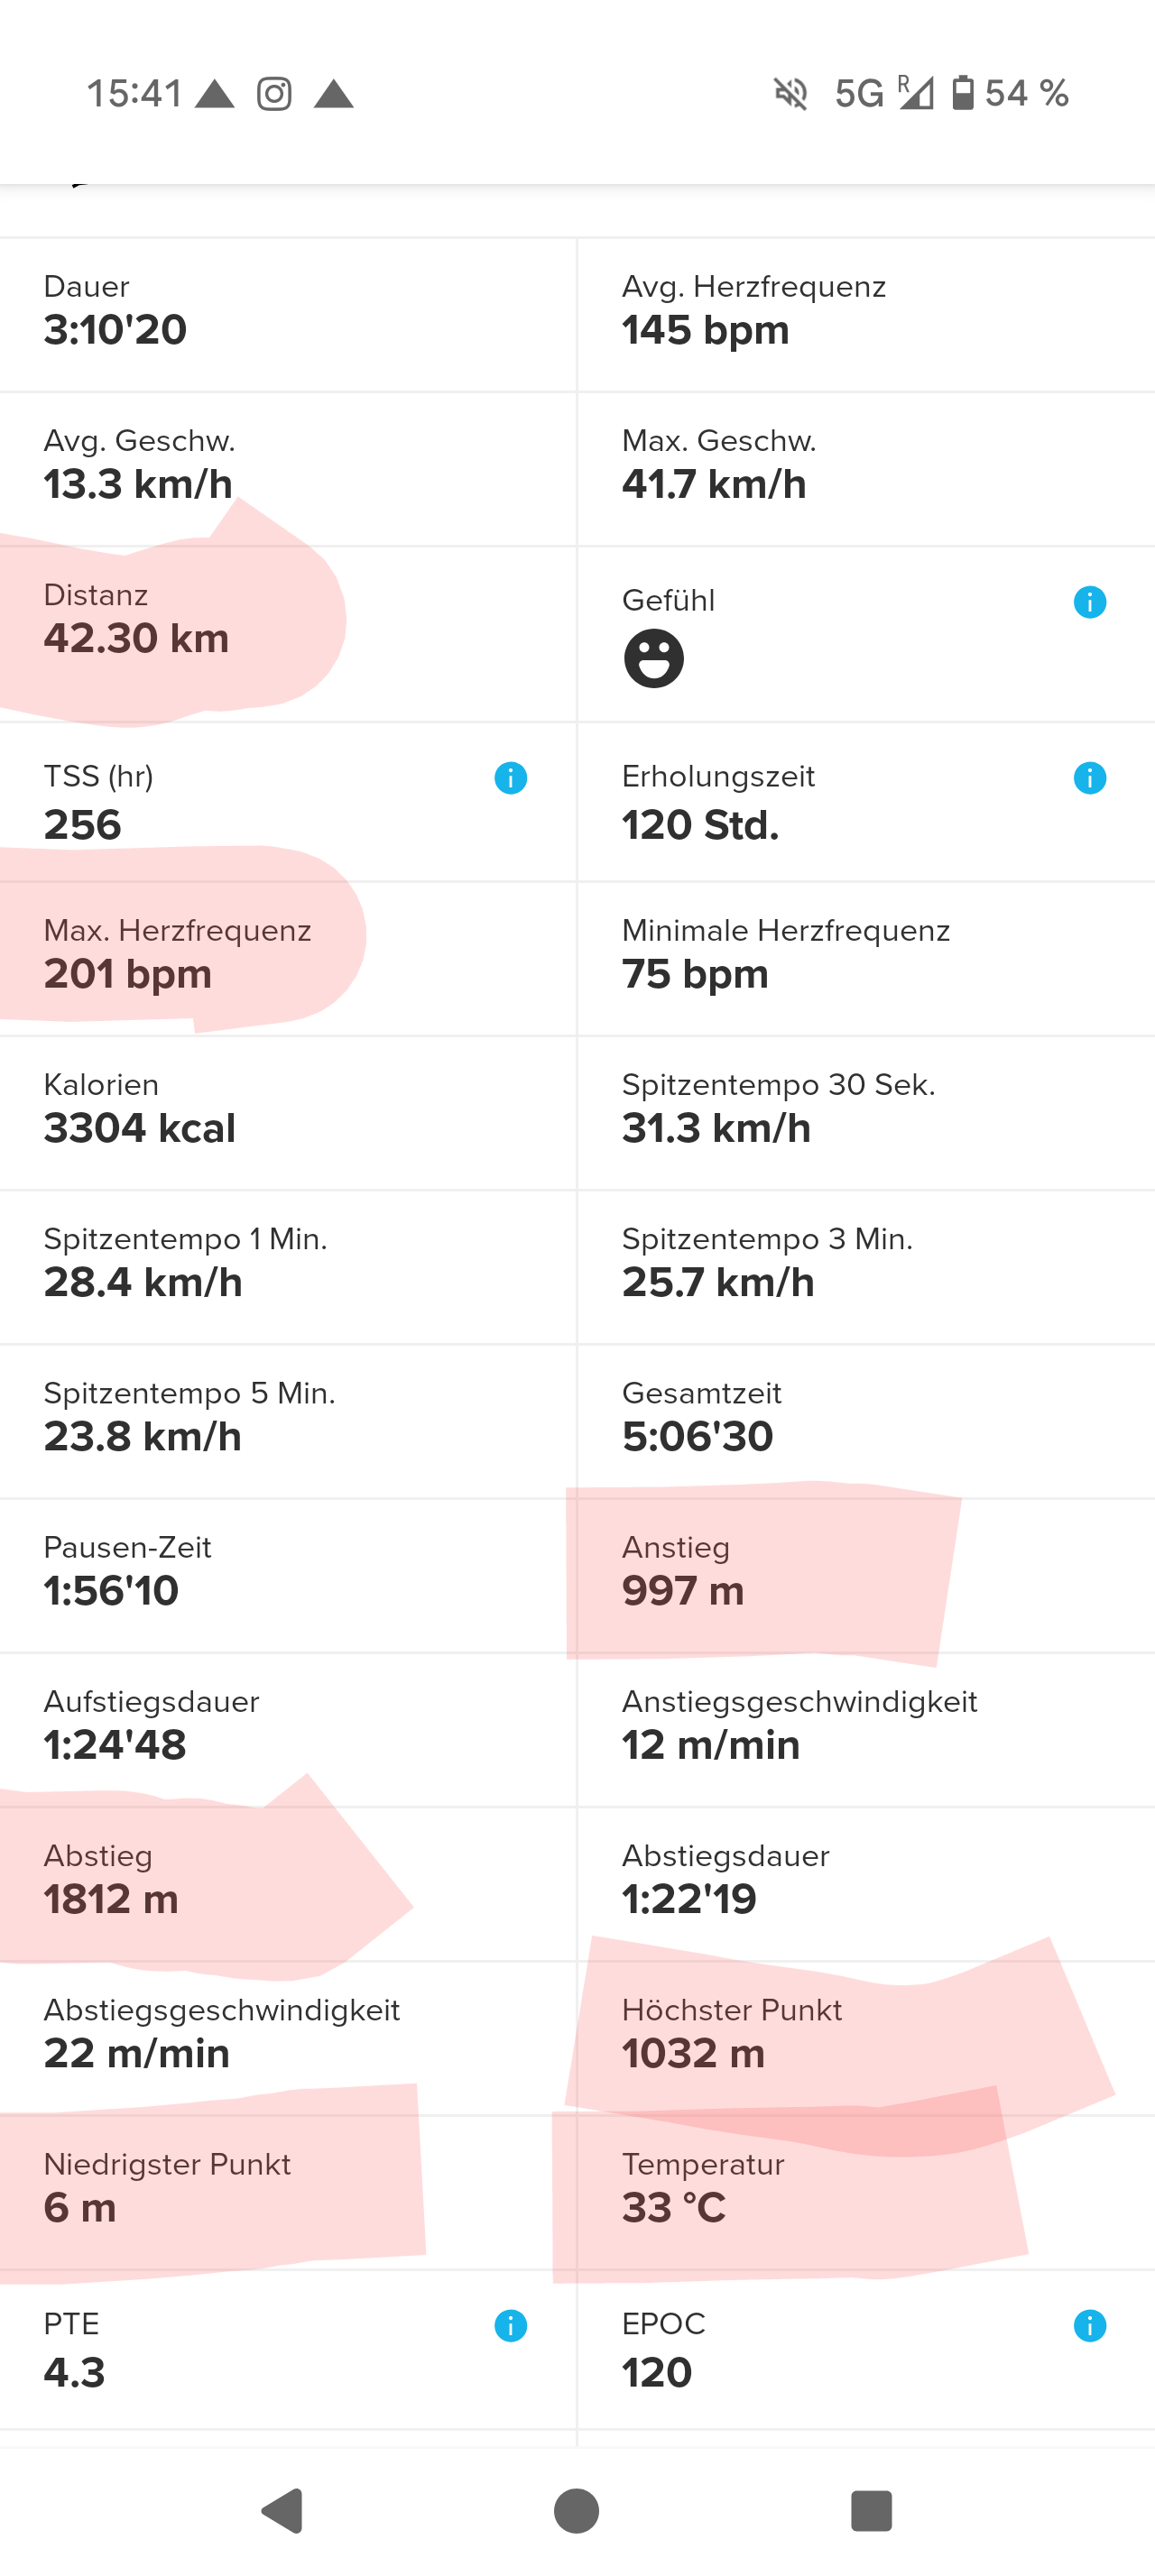Select the Distanz 42.30 km cell
Viewport: 1155px width, 2576px height.
288,634
